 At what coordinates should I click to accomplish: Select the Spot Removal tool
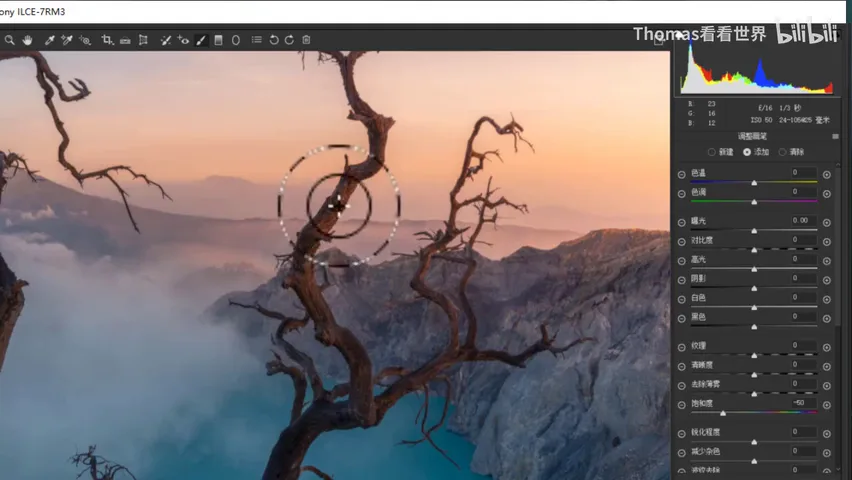166,40
